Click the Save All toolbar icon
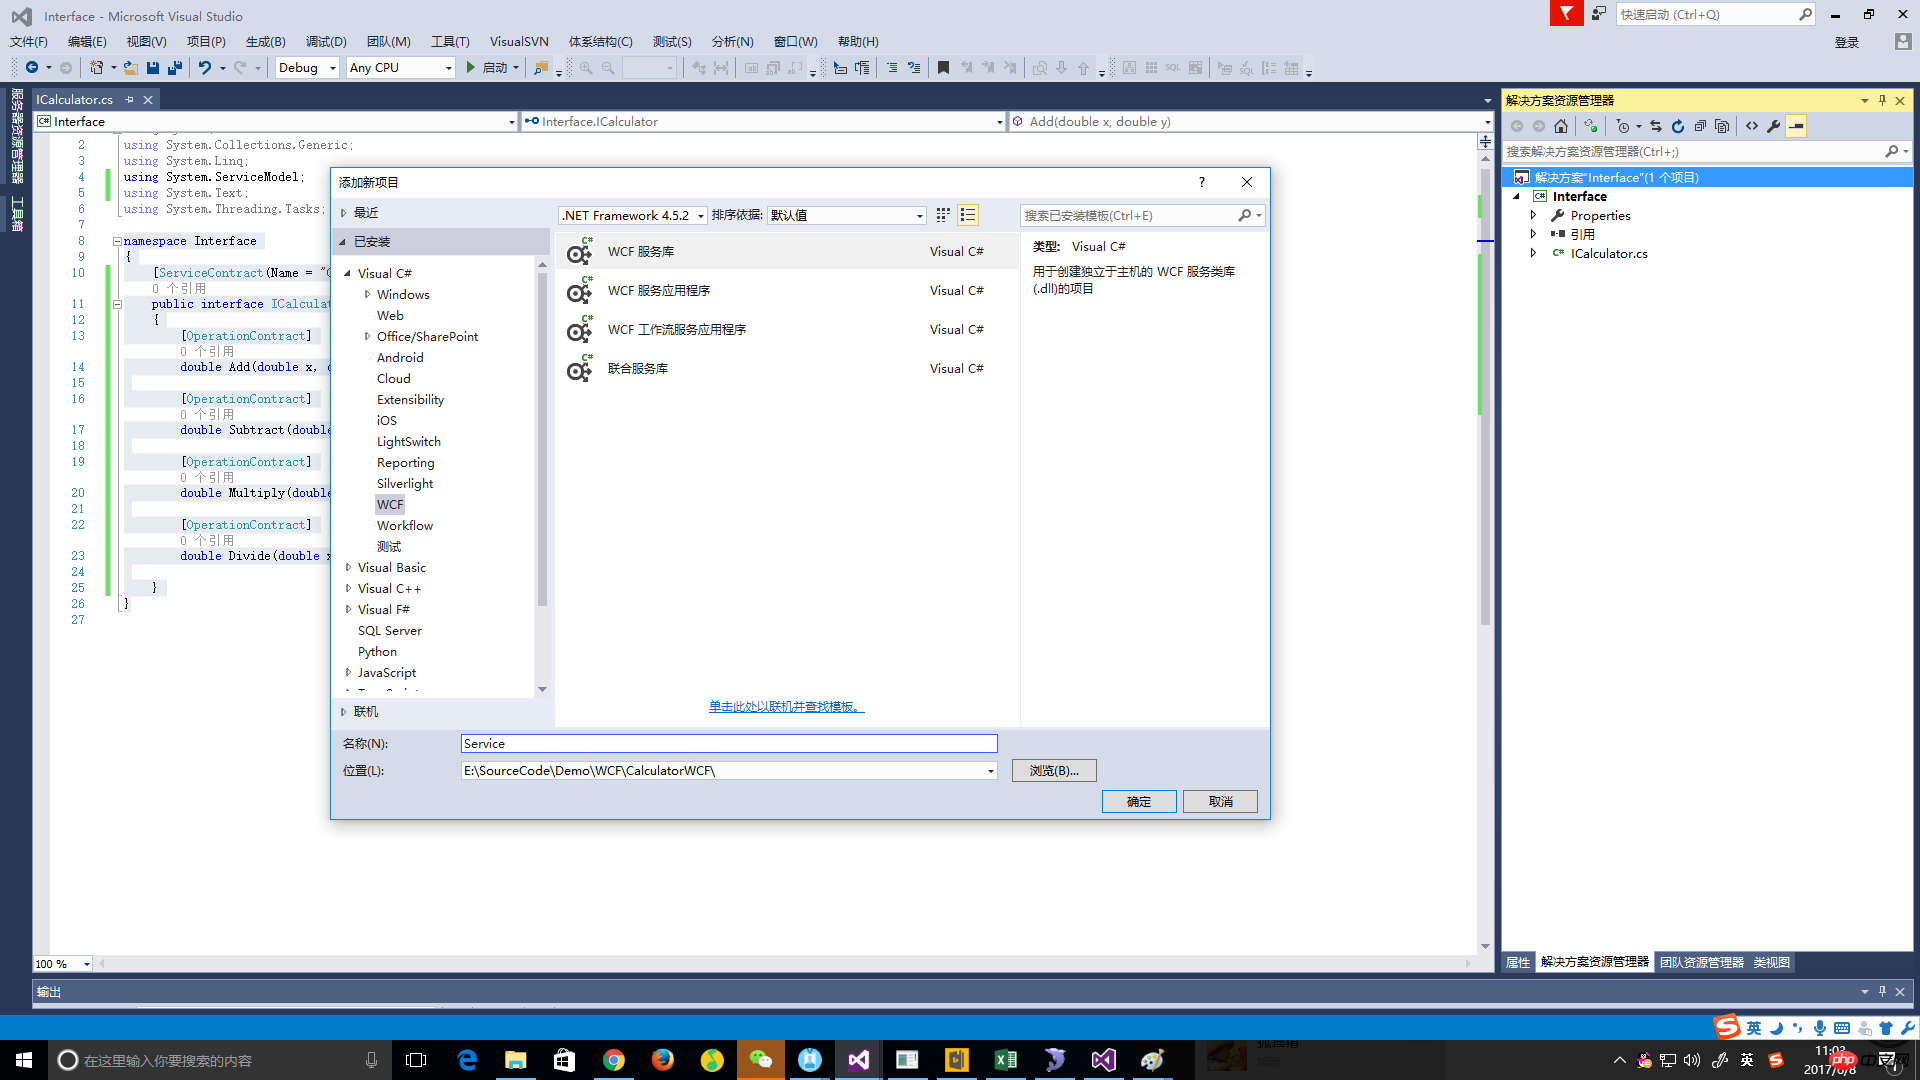The height and width of the screenshot is (1080, 1920). [175, 68]
